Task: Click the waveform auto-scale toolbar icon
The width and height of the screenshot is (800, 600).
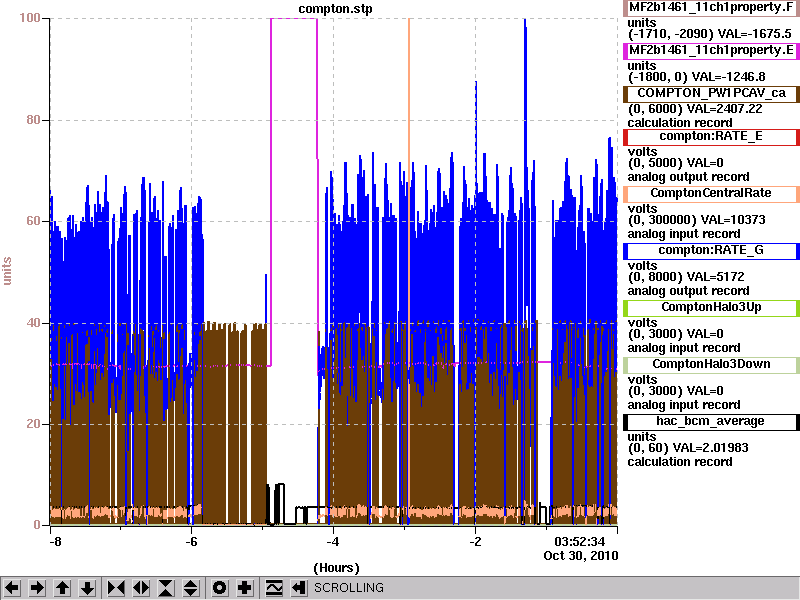Action: tap(274, 588)
